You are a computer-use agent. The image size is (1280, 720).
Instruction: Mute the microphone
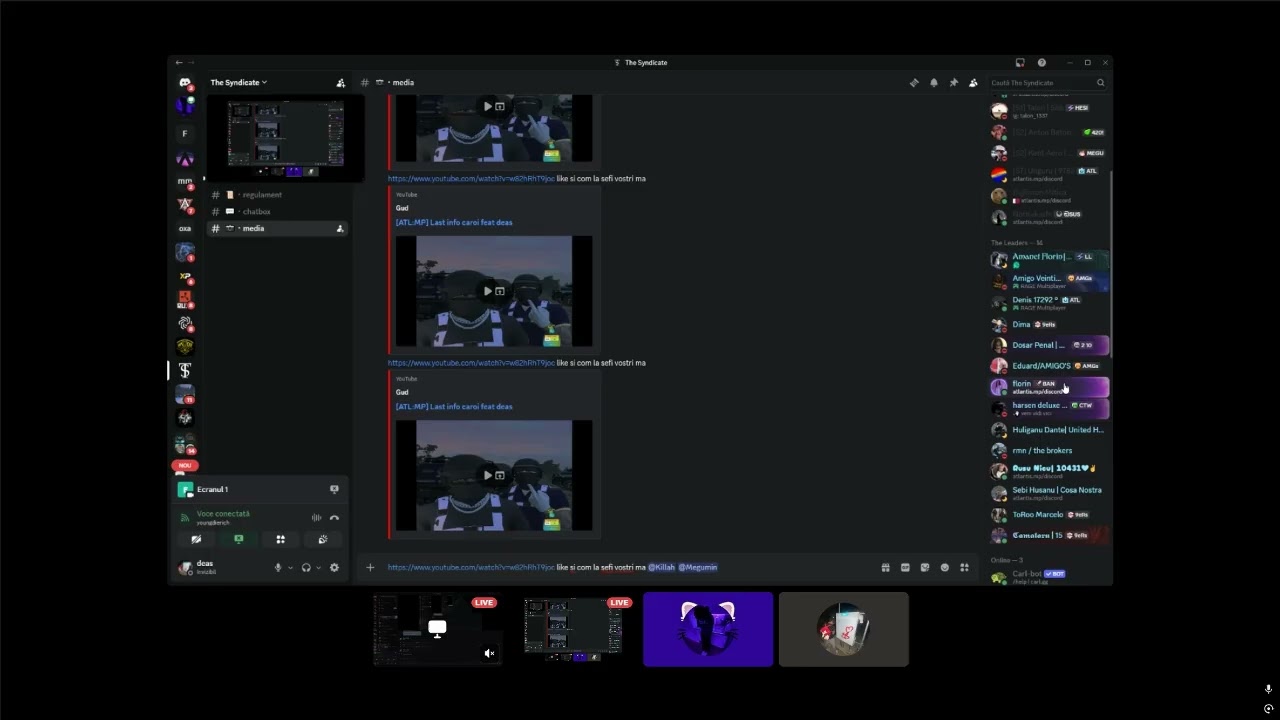(278, 567)
